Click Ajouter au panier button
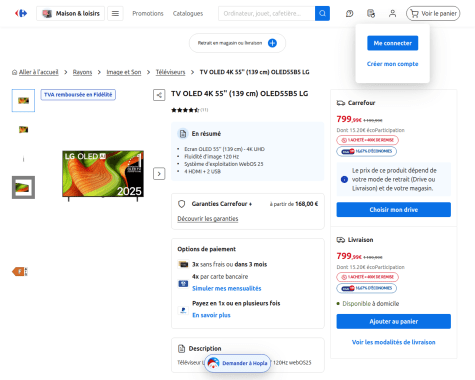475x380 pixels. (x=394, y=321)
